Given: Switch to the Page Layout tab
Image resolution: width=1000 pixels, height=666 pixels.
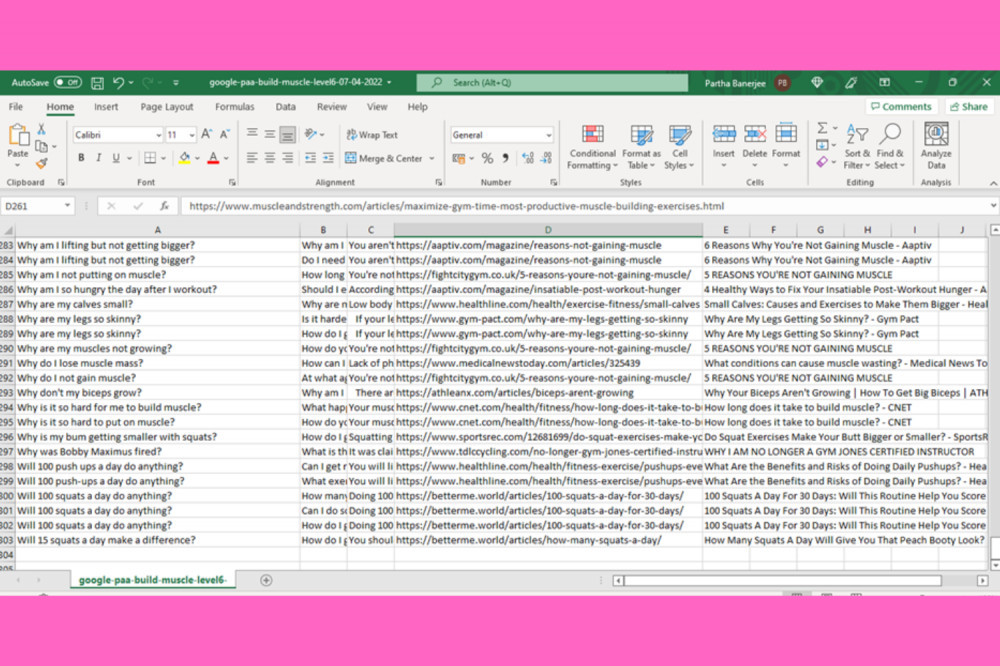Looking at the screenshot, I should pos(167,107).
